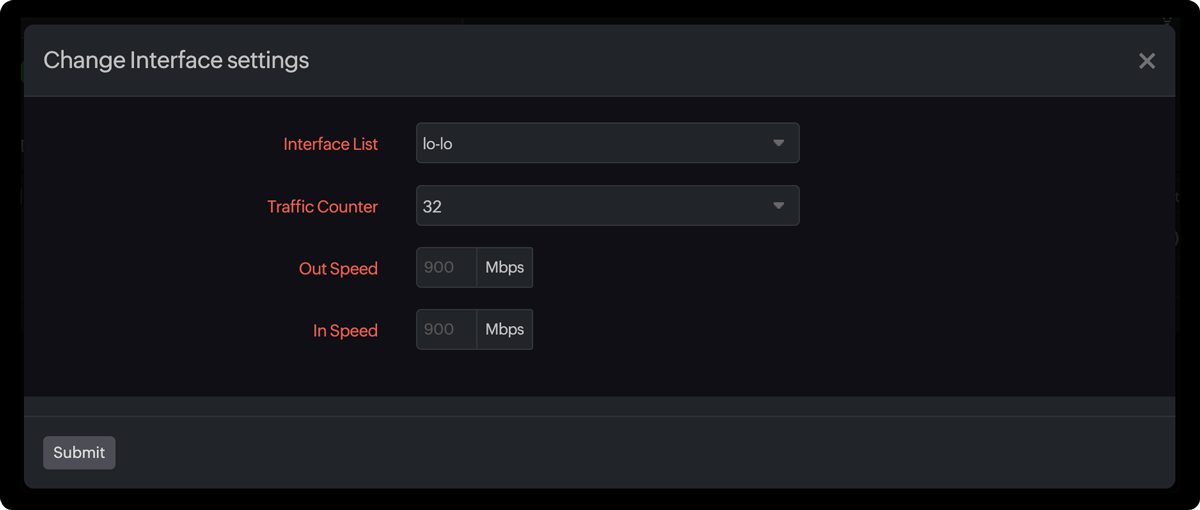The height and width of the screenshot is (510, 1200).
Task: Click the In Speed label
Action: point(345,331)
